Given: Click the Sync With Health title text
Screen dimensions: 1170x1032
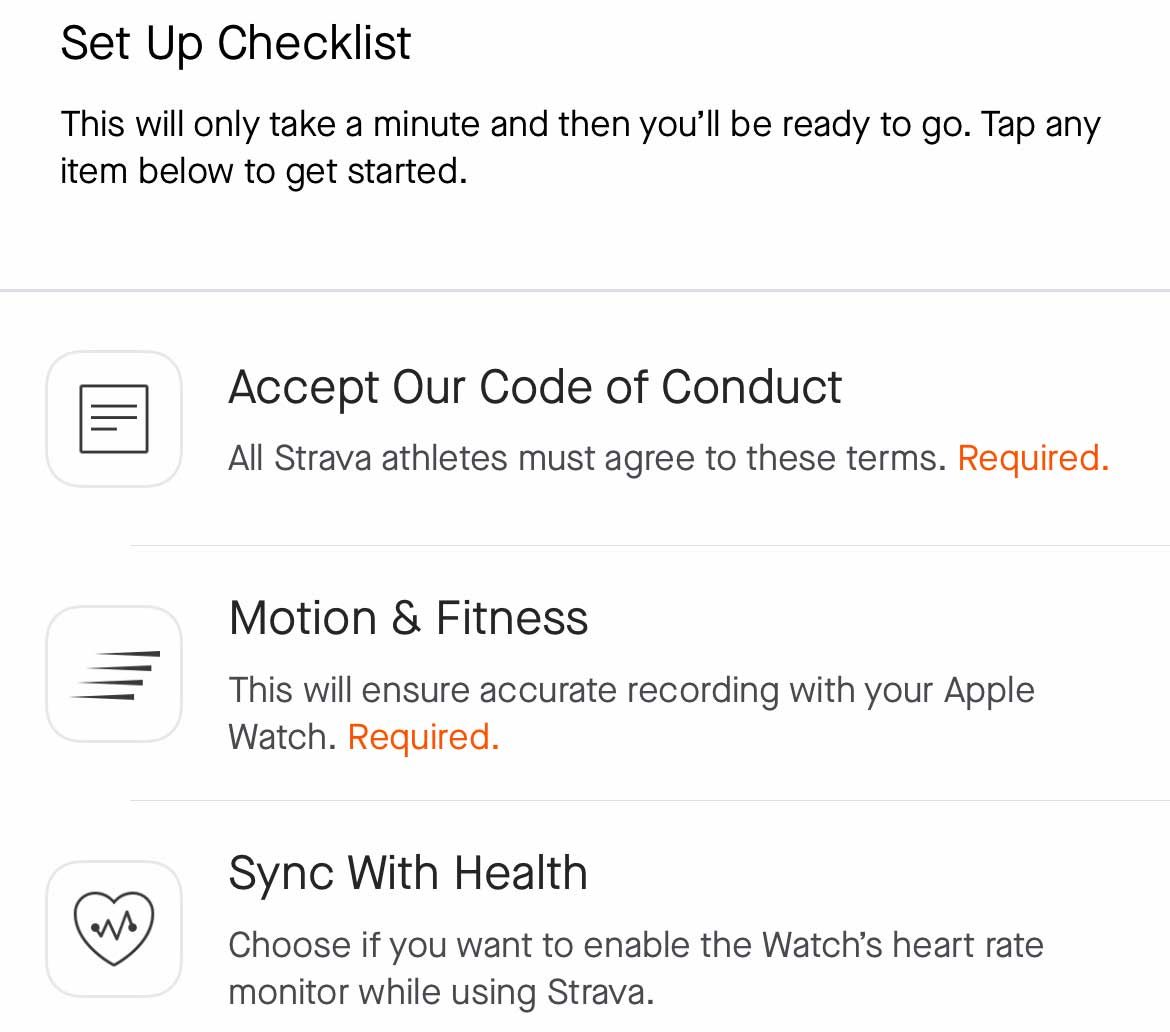Looking at the screenshot, I should point(408,872).
